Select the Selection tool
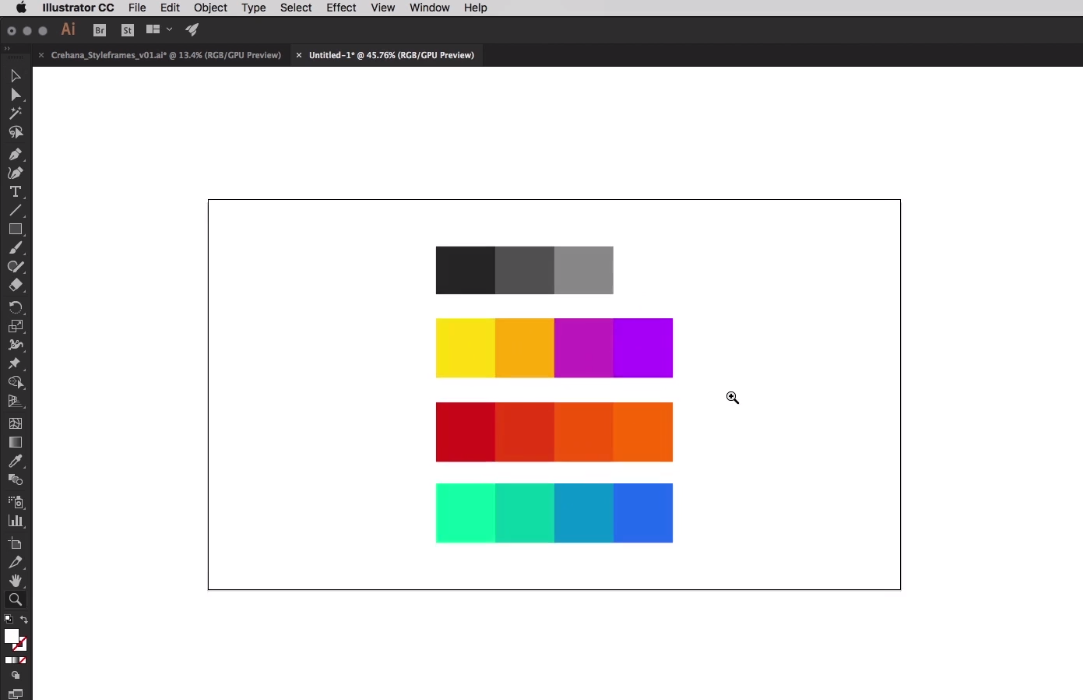The width and height of the screenshot is (1083, 700). pos(15,76)
